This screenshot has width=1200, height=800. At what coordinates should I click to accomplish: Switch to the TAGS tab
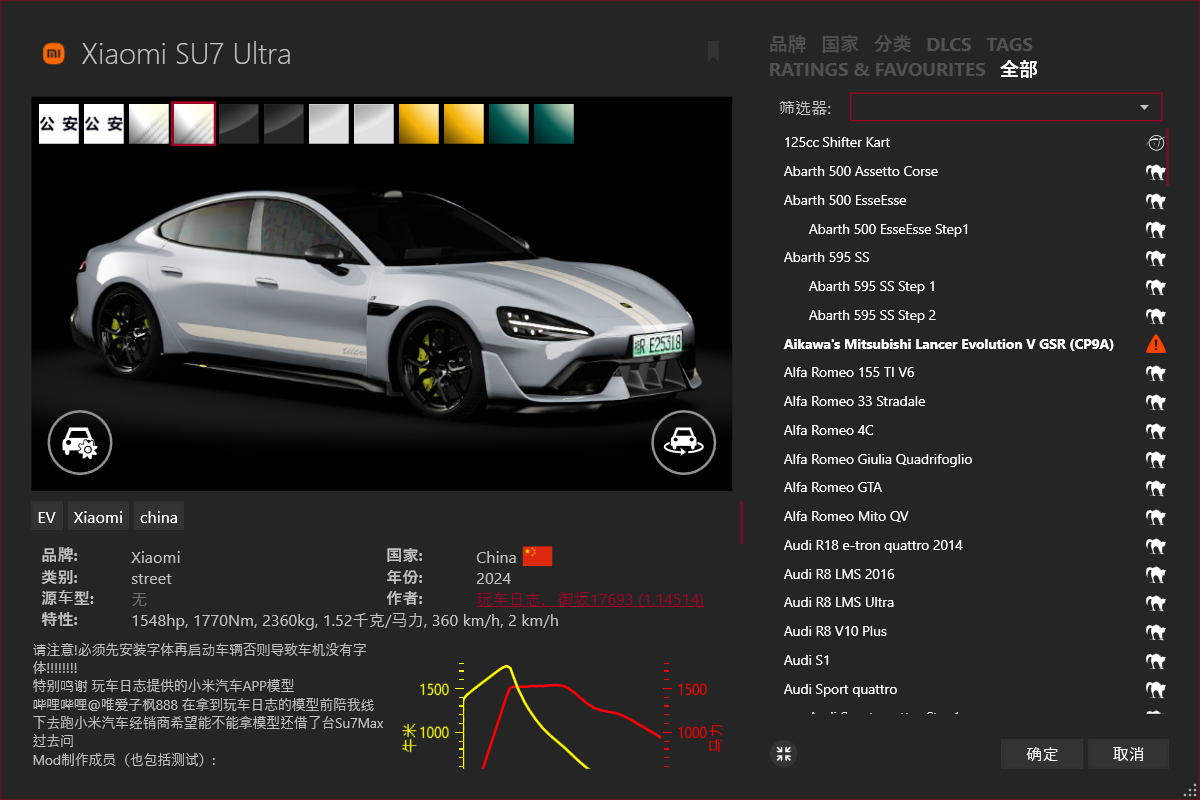coord(1009,44)
